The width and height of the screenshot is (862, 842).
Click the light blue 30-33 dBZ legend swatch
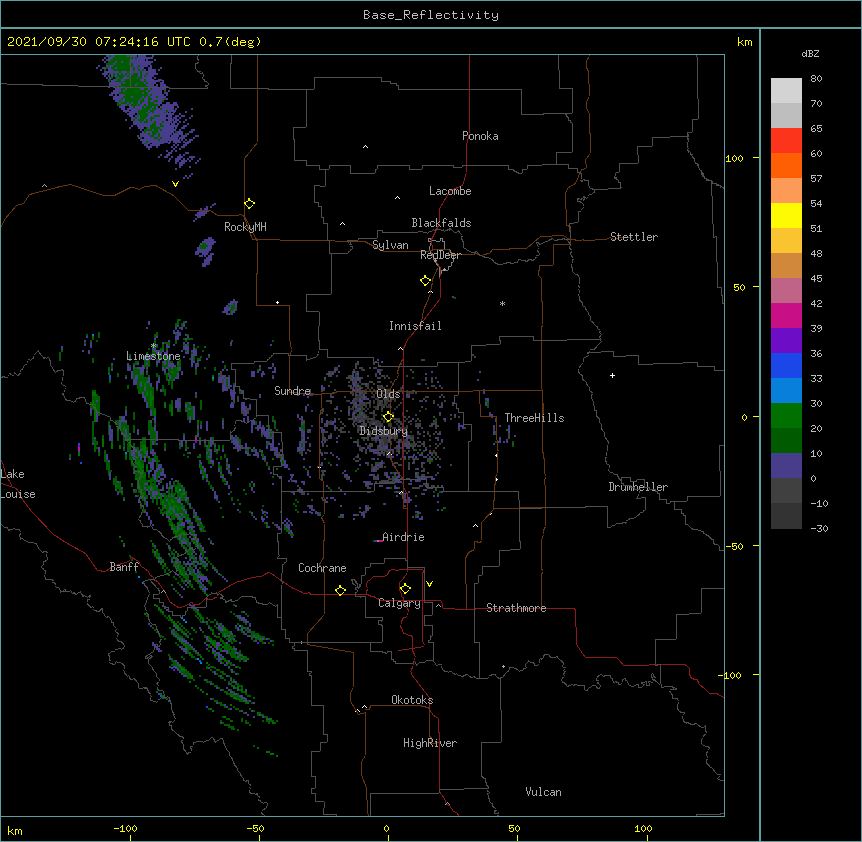[x=786, y=390]
